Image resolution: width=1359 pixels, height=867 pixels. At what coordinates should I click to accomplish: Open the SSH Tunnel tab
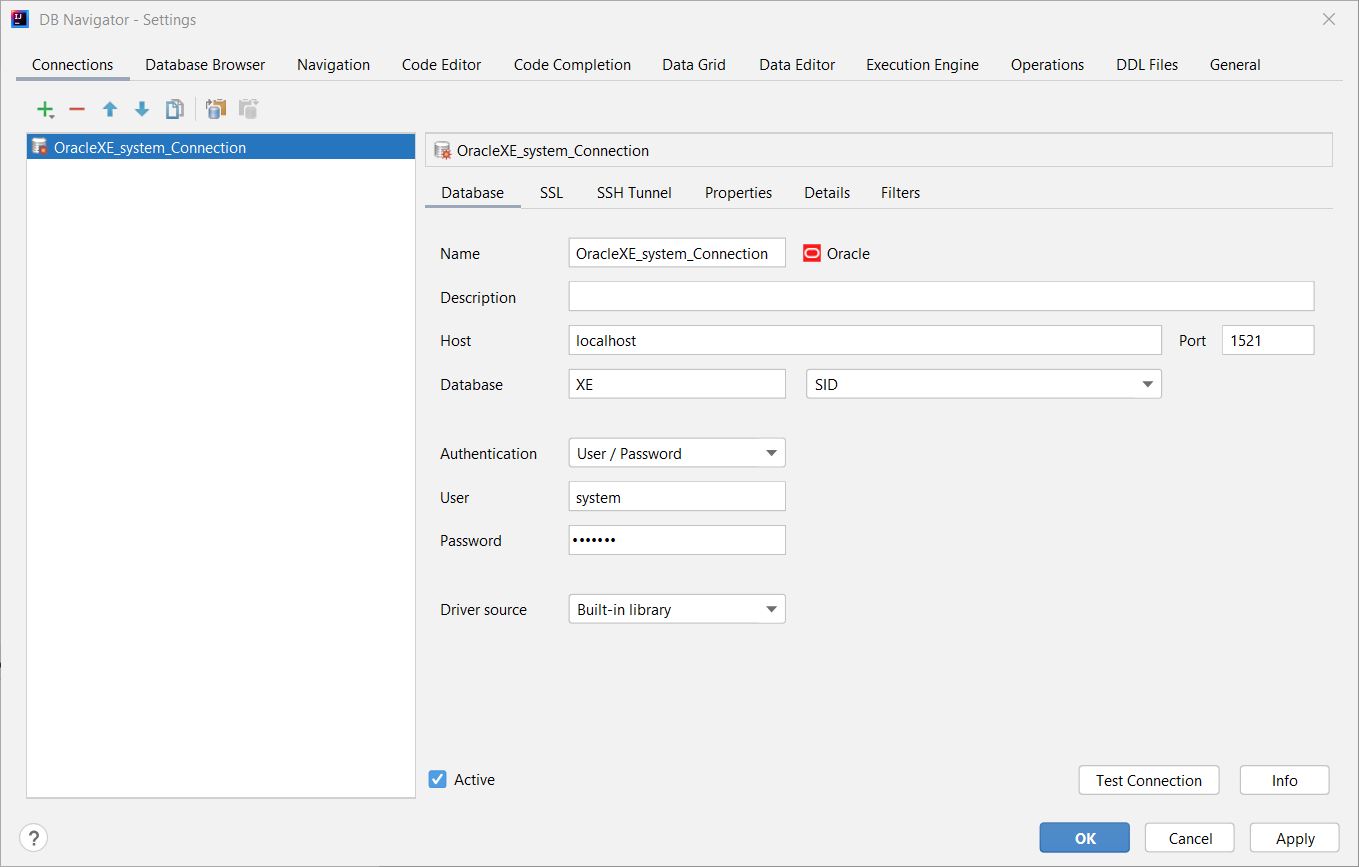tap(634, 193)
